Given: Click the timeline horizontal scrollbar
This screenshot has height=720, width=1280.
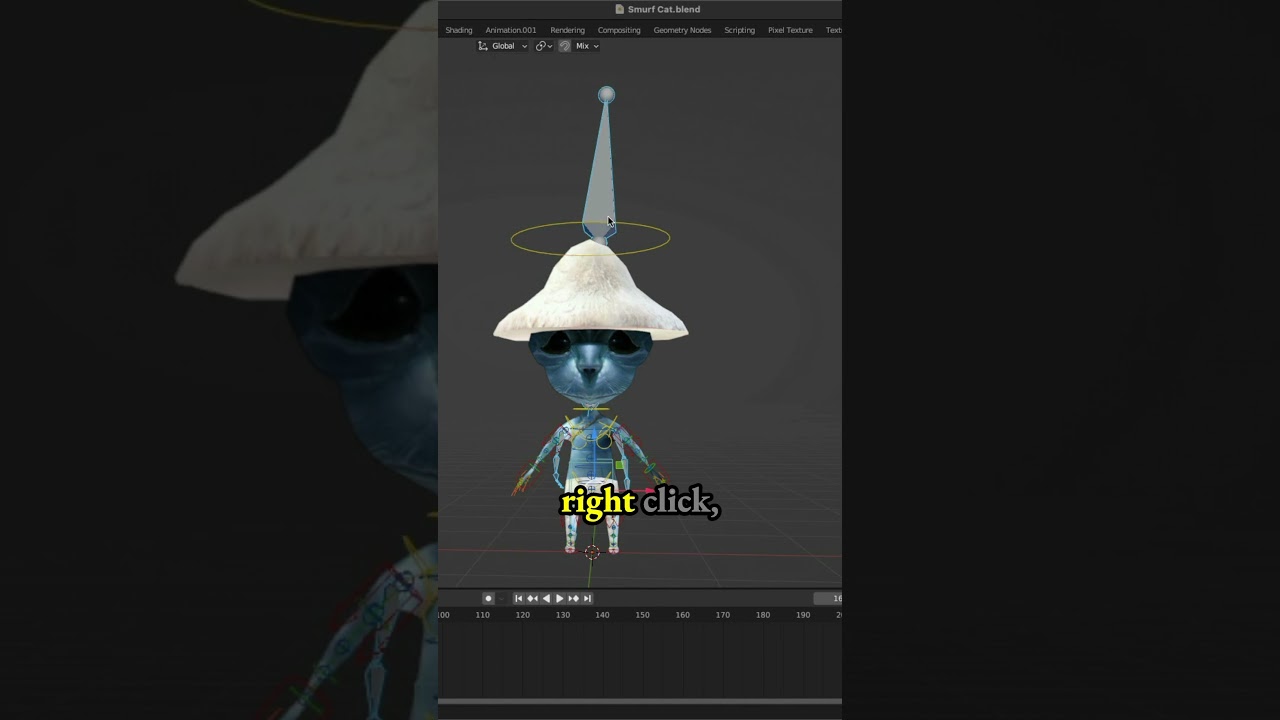Looking at the screenshot, I should pos(640,701).
